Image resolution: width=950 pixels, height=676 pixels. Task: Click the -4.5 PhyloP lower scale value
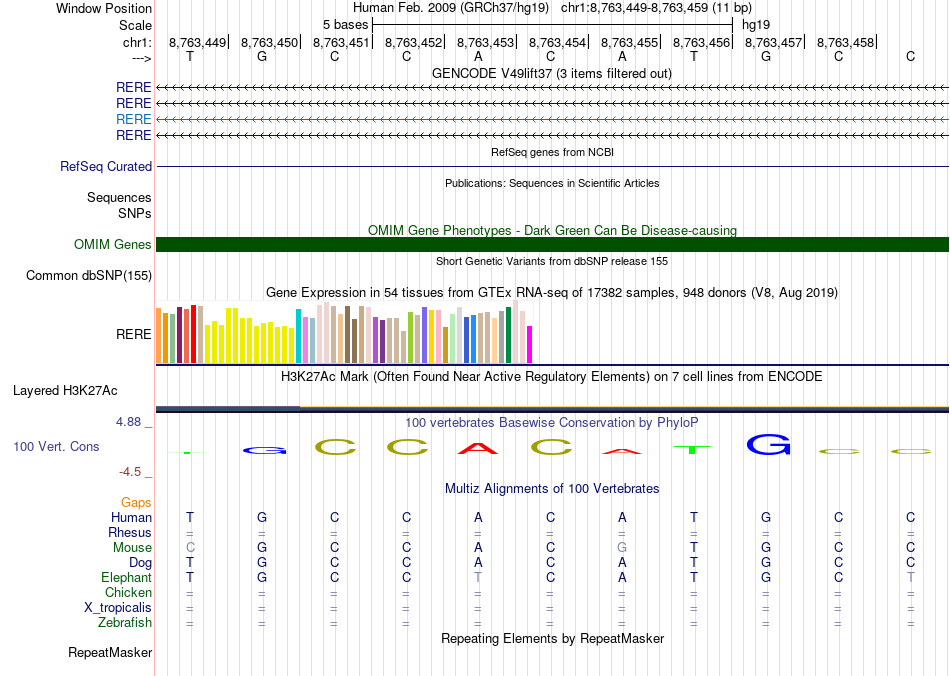[130, 472]
